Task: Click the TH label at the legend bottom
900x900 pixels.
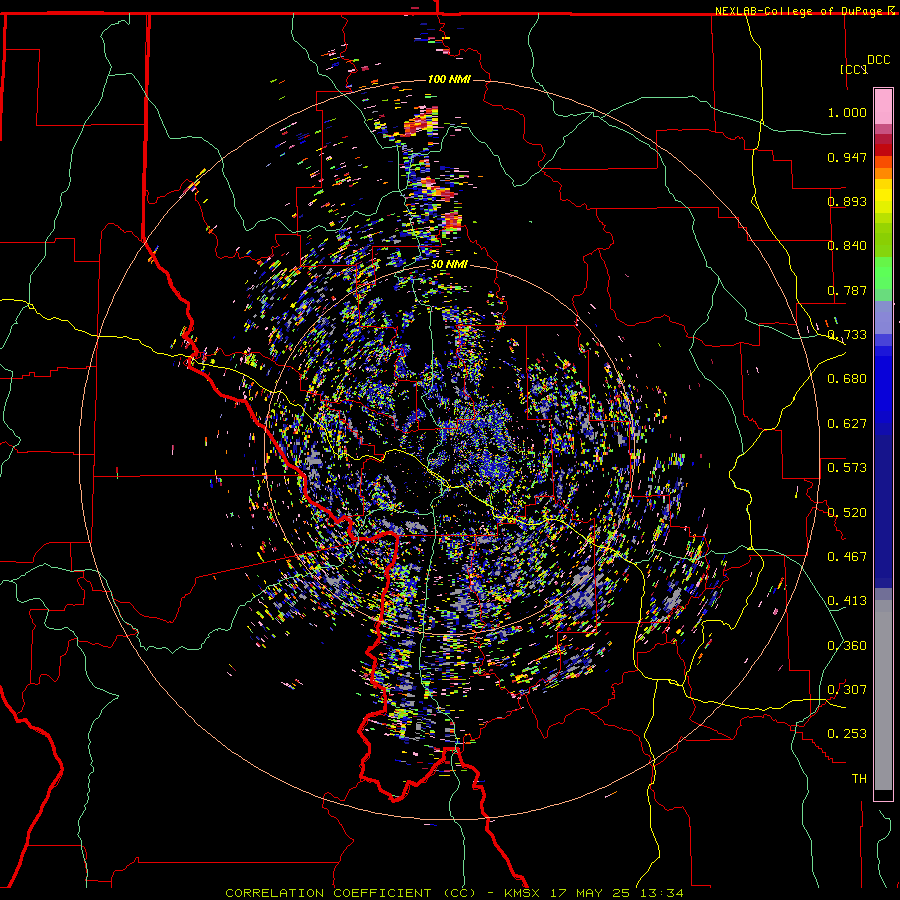Action: pos(859,779)
